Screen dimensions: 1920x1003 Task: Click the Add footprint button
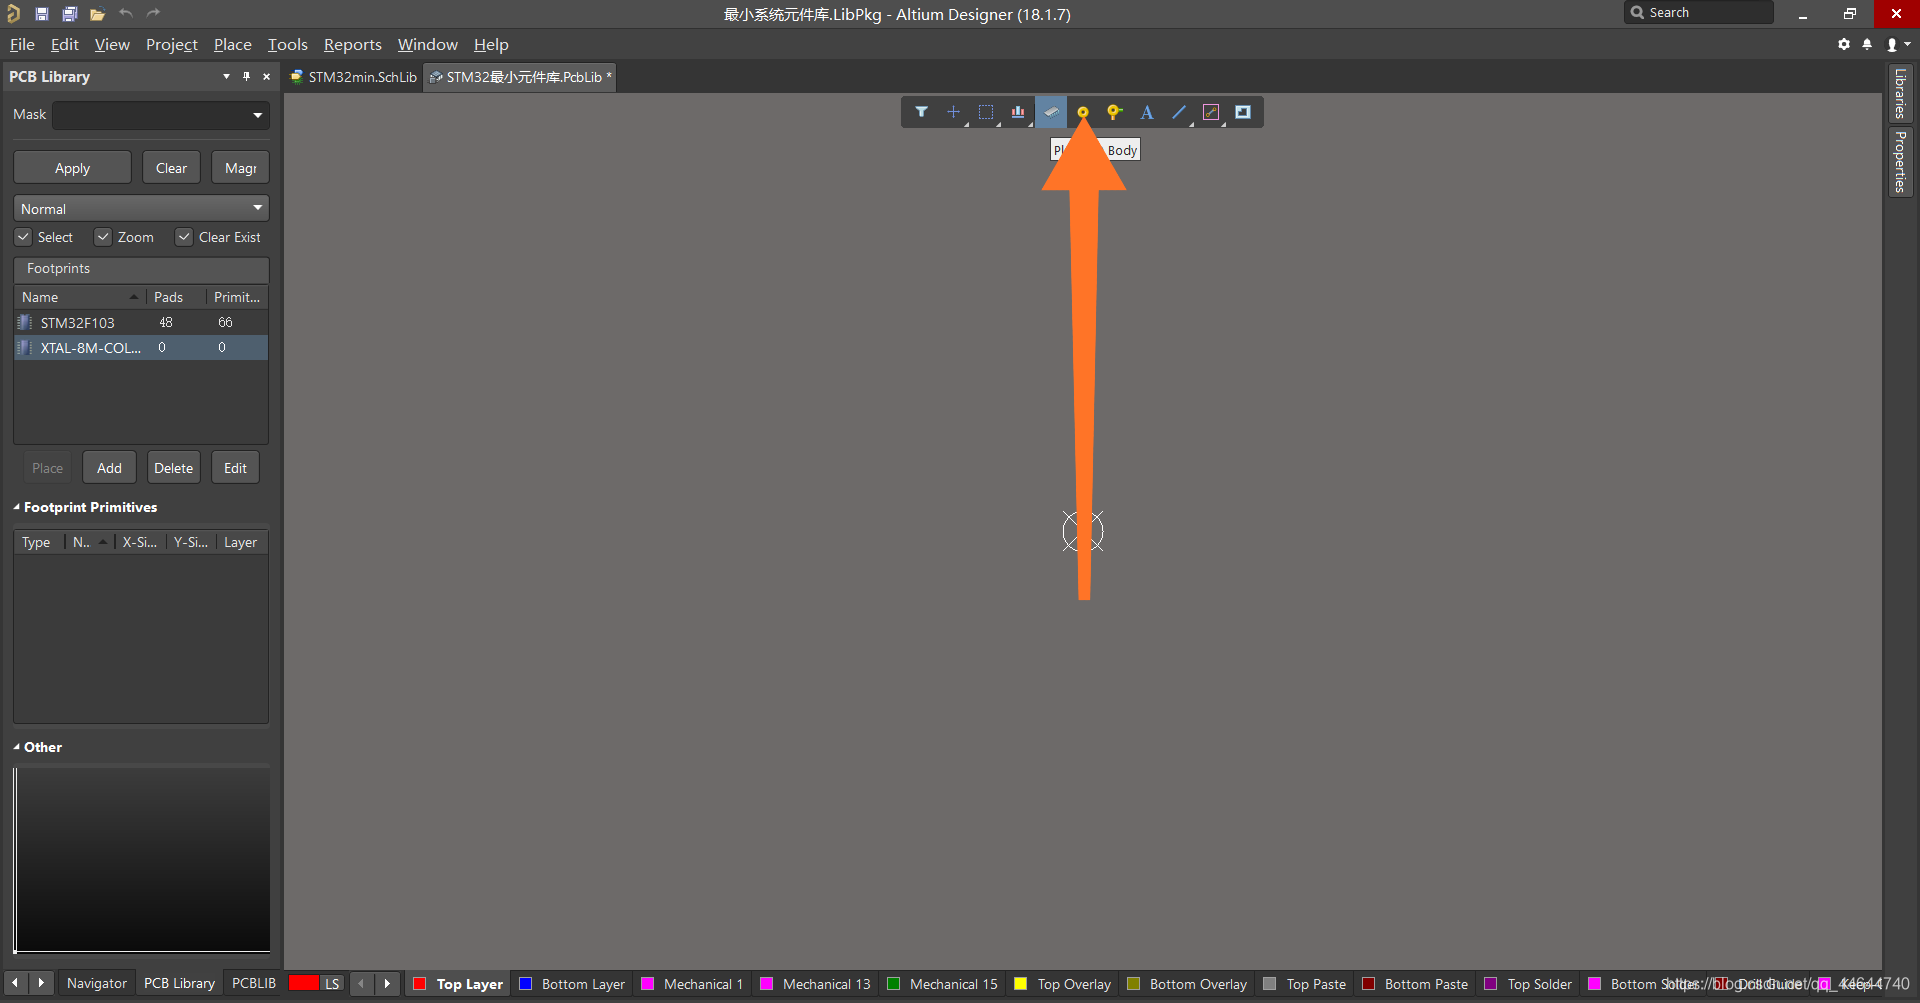109,468
